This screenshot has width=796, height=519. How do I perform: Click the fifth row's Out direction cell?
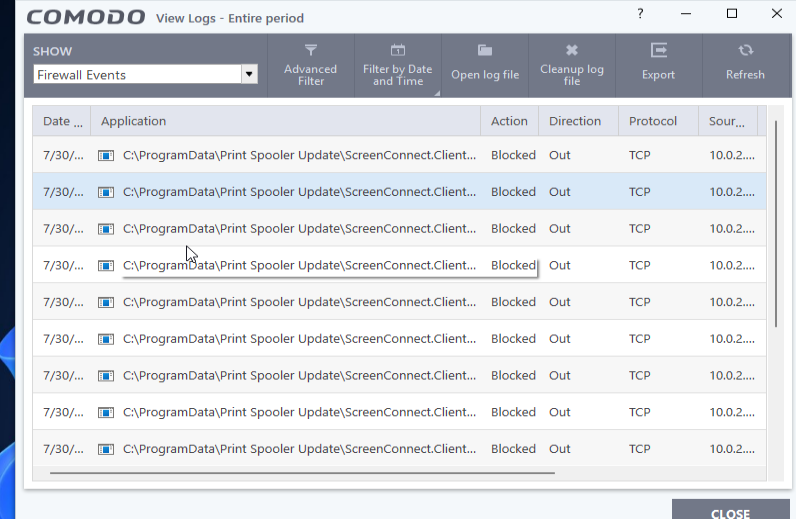(x=559, y=302)
